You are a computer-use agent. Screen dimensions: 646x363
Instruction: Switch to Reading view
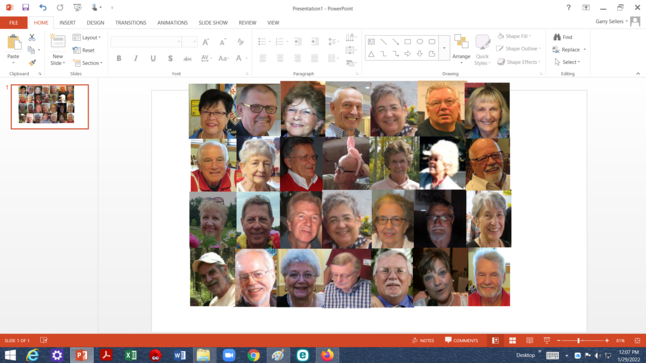click(529, 340)
